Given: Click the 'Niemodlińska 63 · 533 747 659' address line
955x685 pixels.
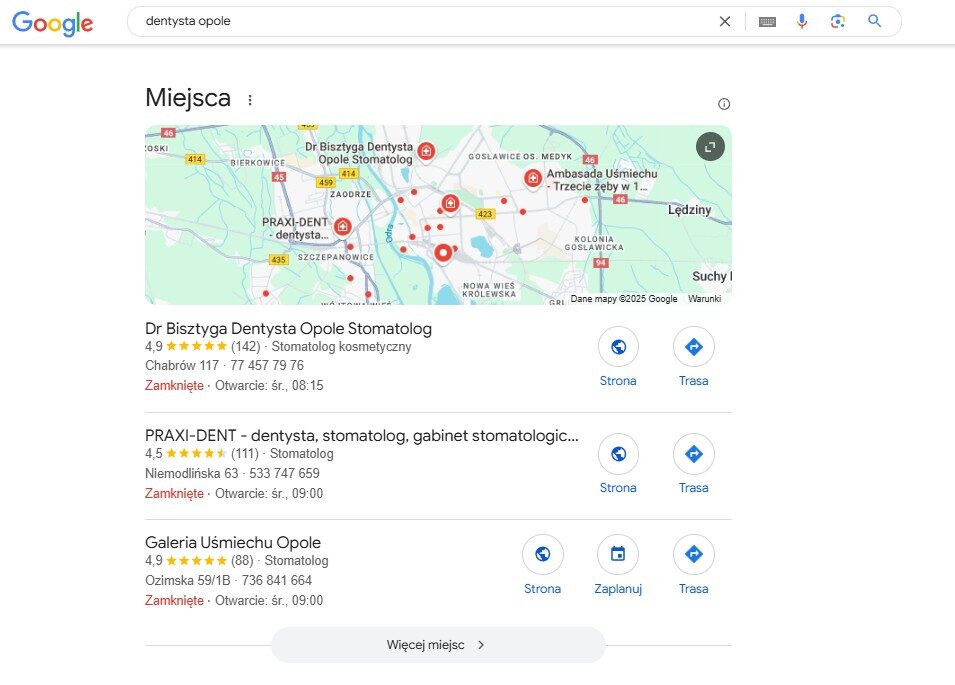Looking at the screenshot, I should (x=232, y=473).
